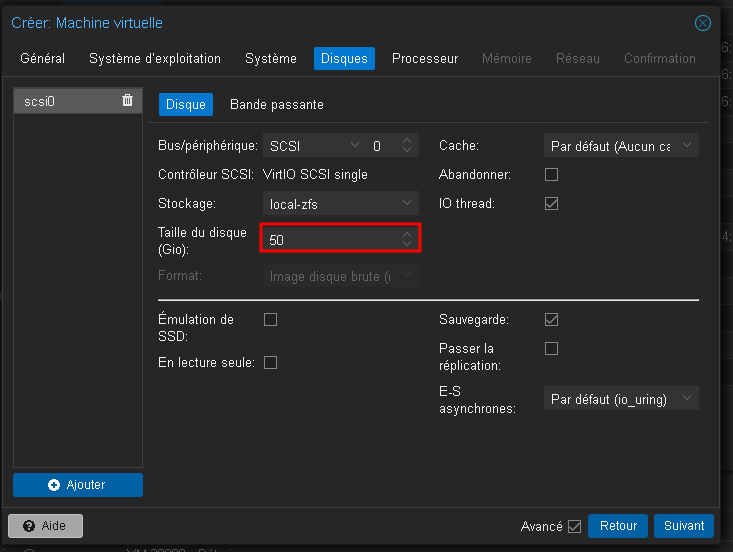733x552 pixels.
Task: Click the Suivant button
Action: click(684, 526)
